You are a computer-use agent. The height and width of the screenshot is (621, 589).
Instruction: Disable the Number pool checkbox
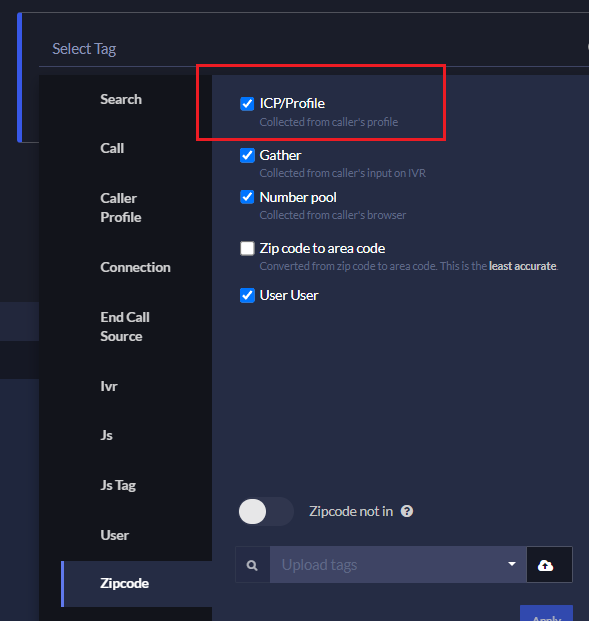coord(247,197)
